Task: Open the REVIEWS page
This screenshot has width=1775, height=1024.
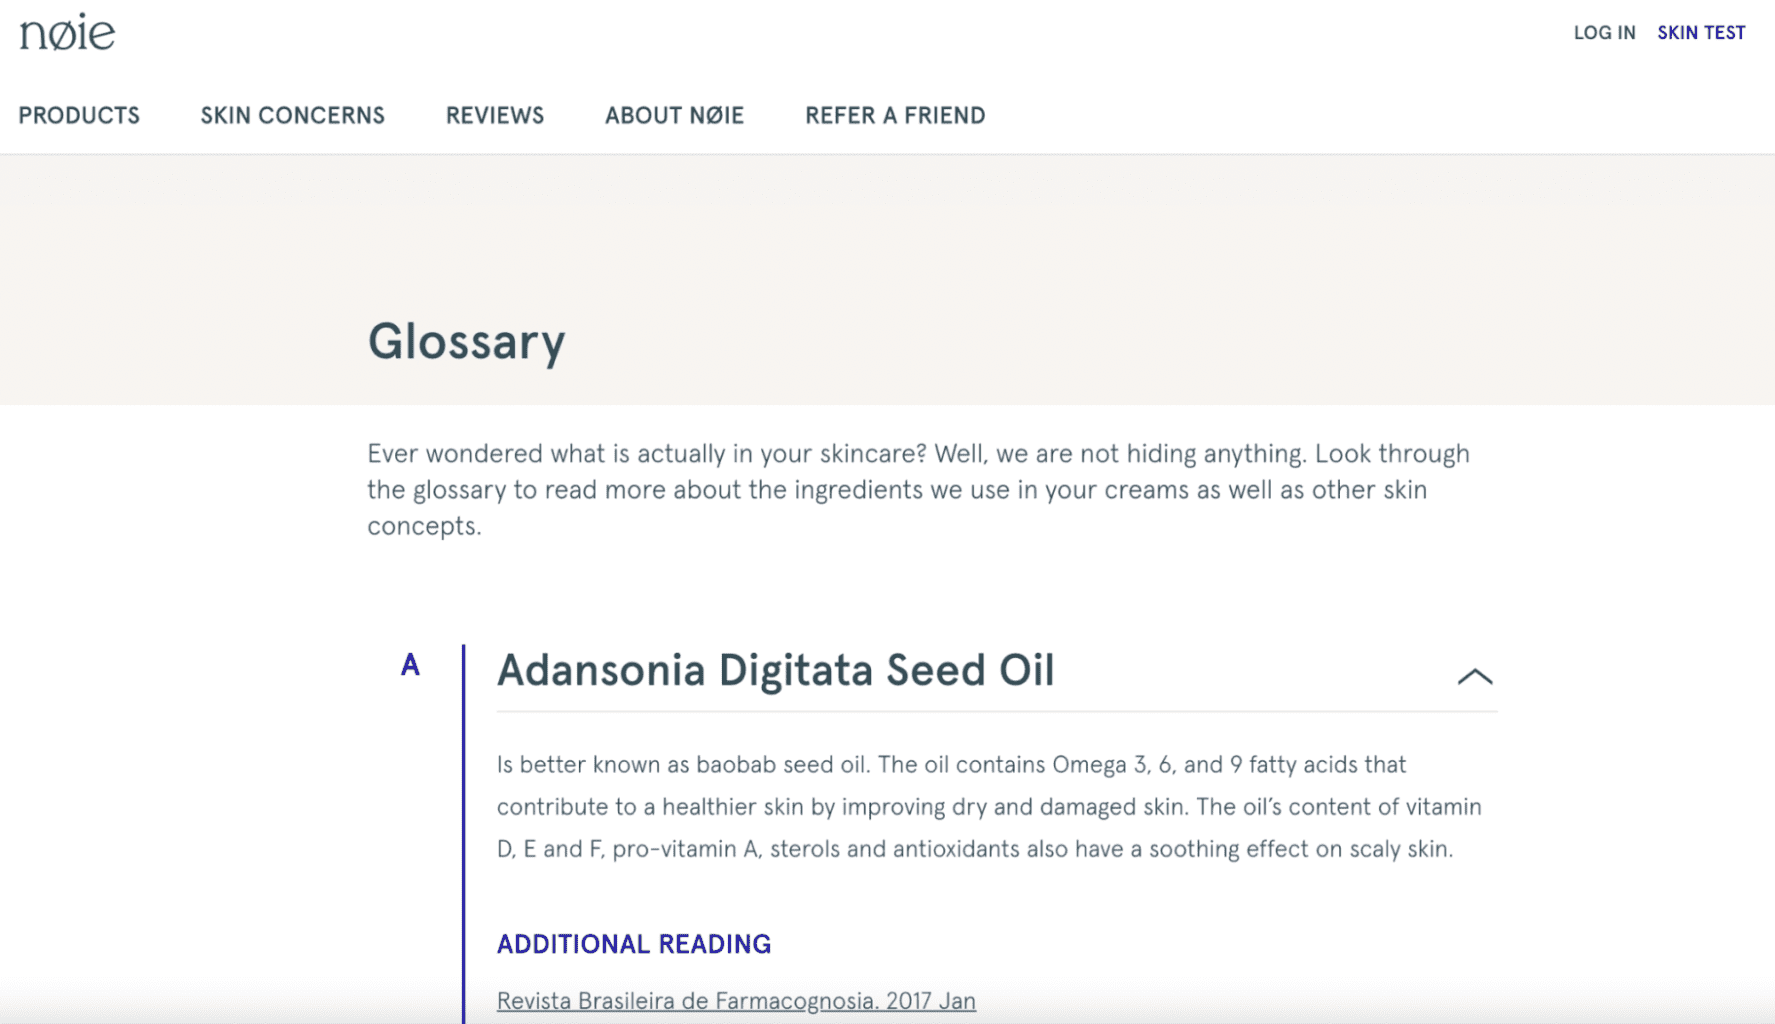Action: click(x=495, y=116)
